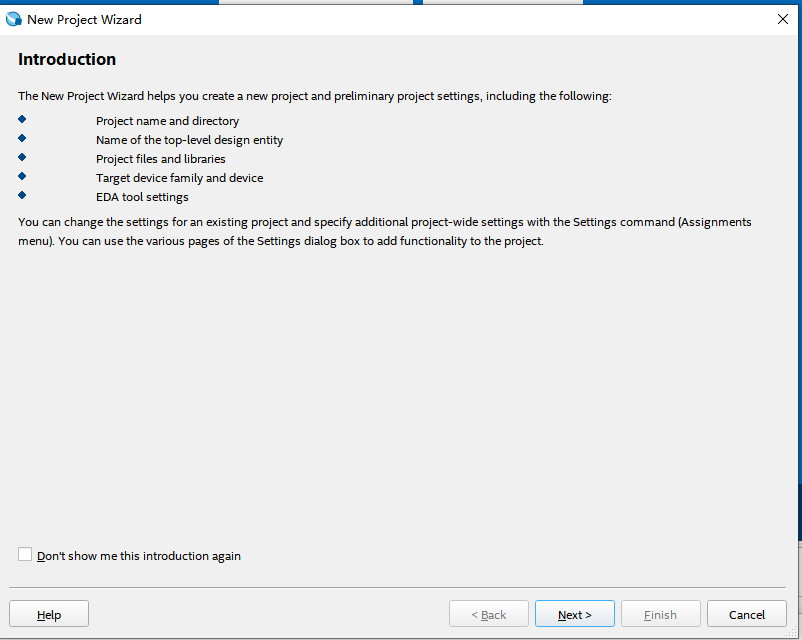Select the diamond bullet beside Project files and libraries

22,158
